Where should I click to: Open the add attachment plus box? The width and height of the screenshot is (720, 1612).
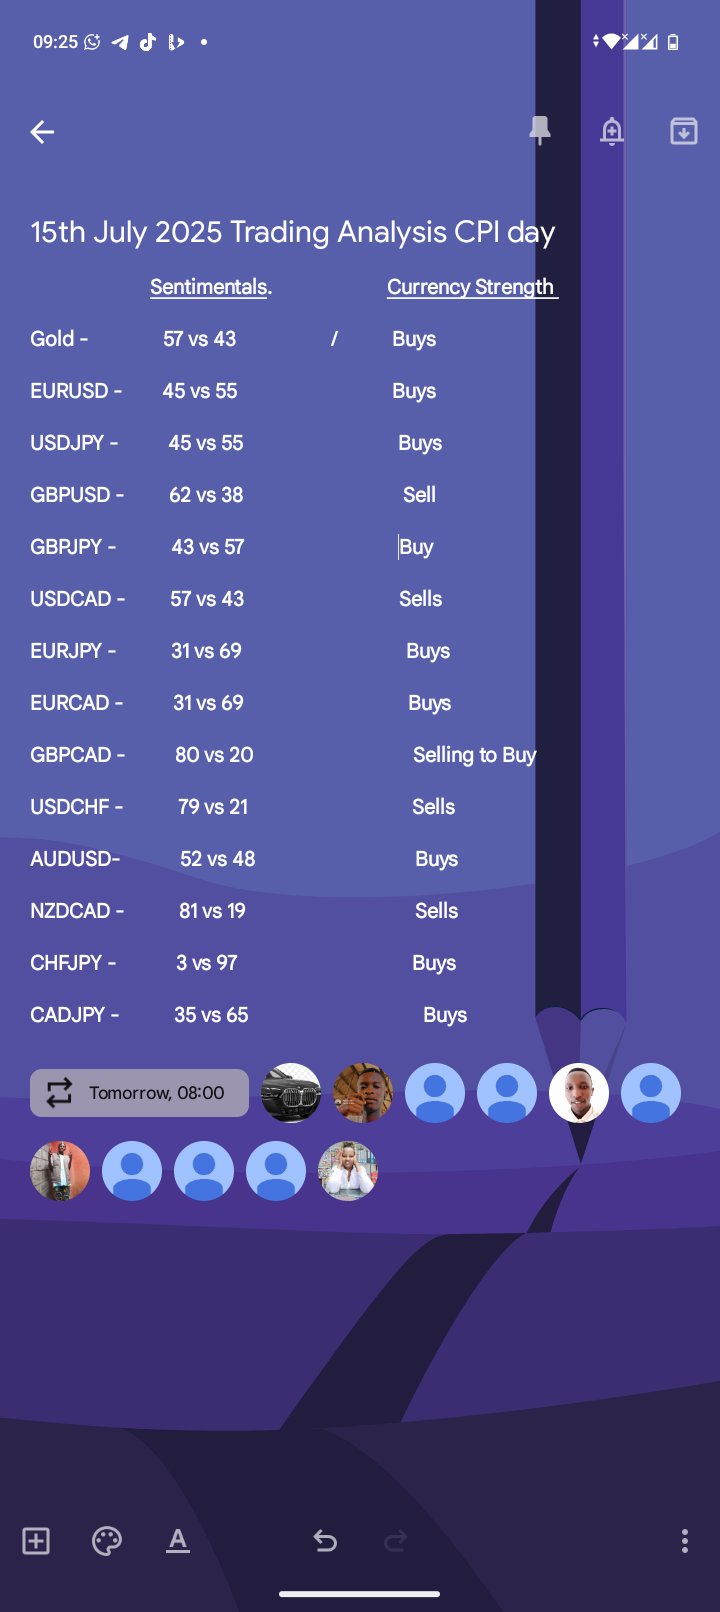36,1541
